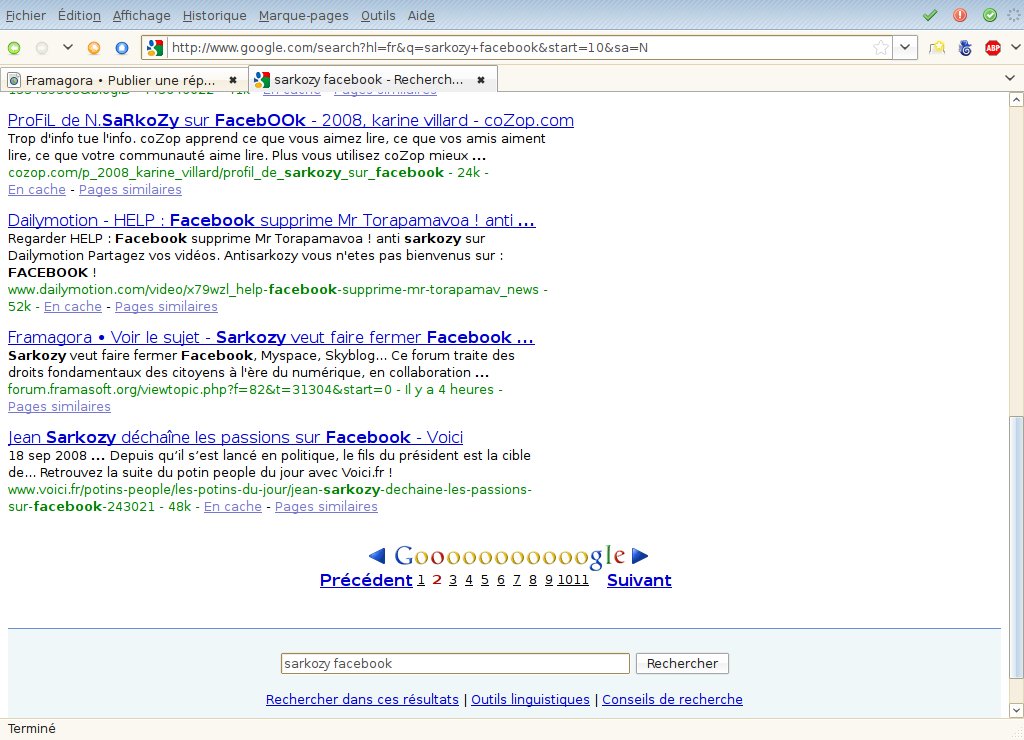Open cached version of coZop result

[x=37, y=189]
